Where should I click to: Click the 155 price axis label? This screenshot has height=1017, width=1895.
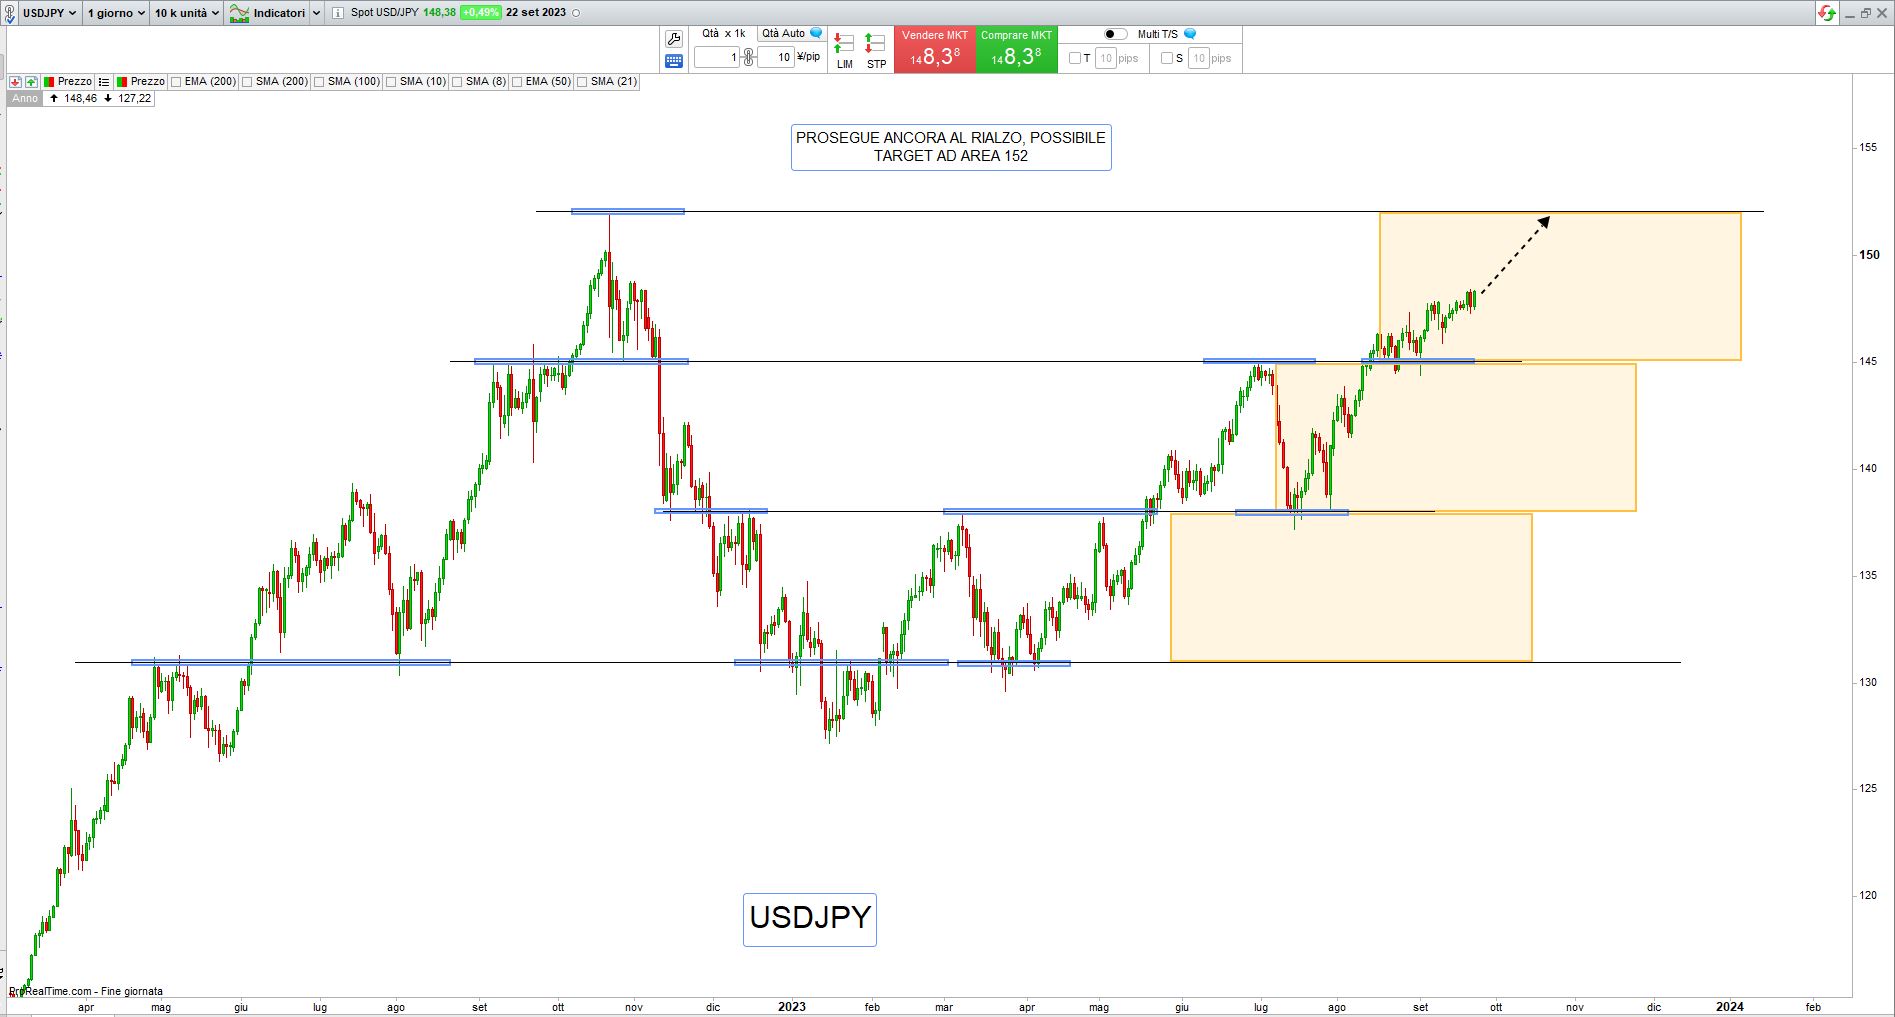pos(1868,148)
